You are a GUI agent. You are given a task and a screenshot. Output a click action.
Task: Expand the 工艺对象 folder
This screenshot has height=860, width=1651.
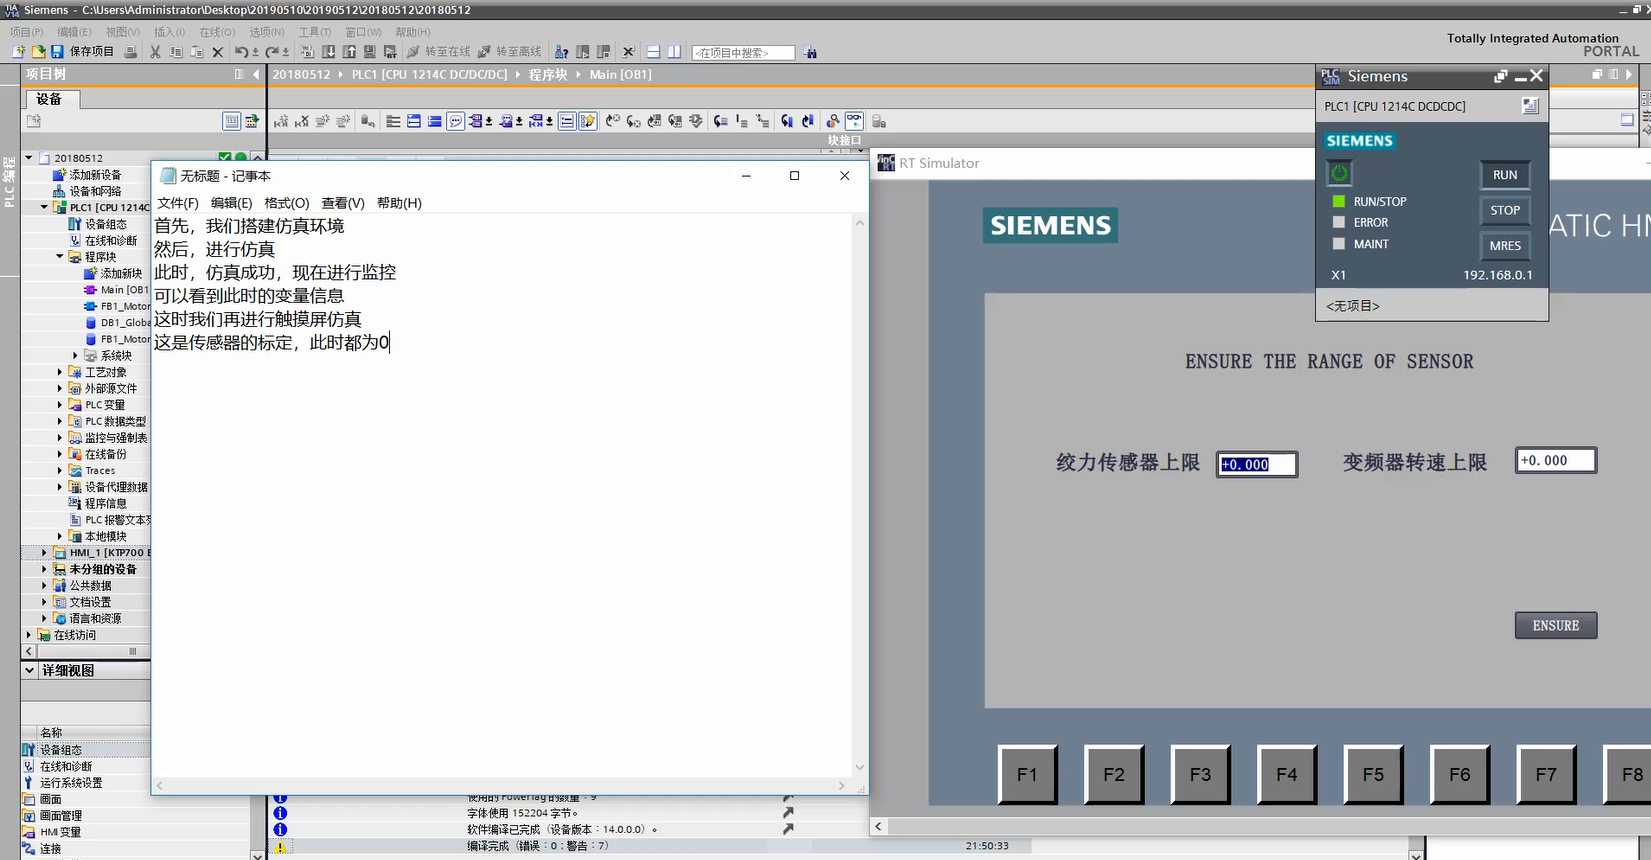[x=60, y=372]
